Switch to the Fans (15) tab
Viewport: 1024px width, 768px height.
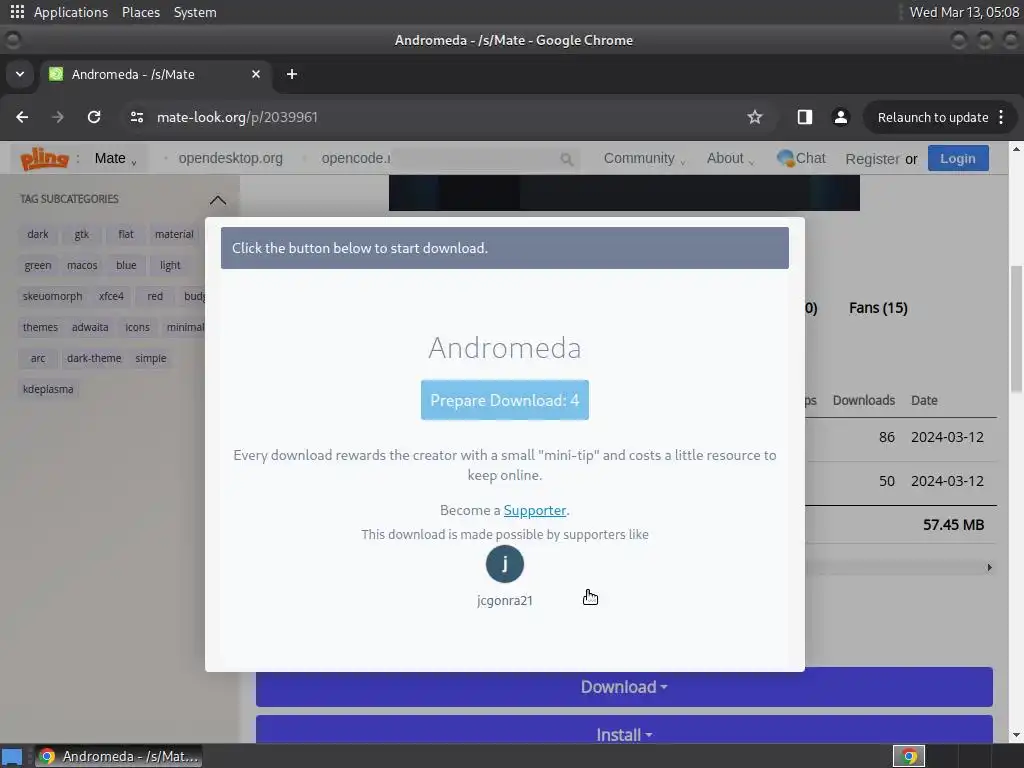coord(878,308)
